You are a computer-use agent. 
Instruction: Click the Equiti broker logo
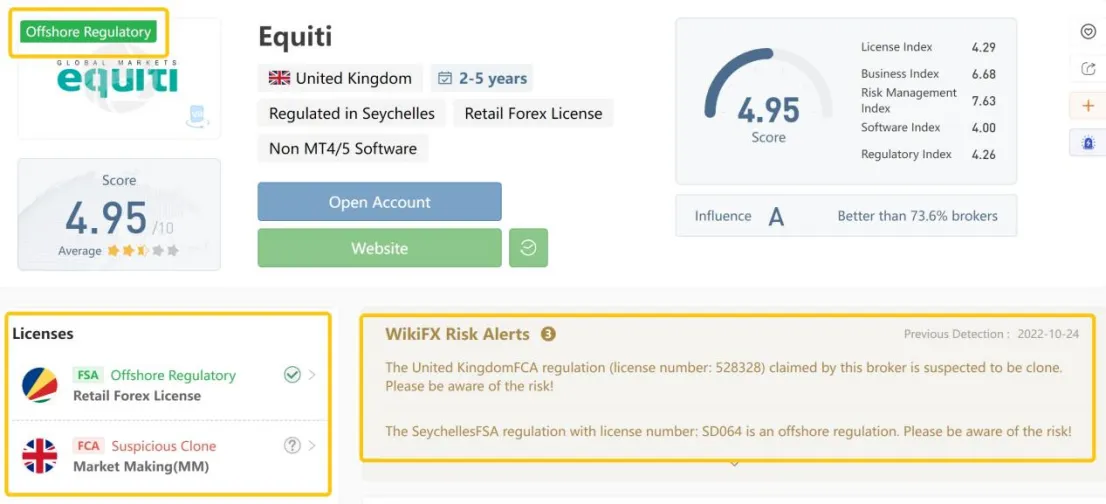pos(117,80)
